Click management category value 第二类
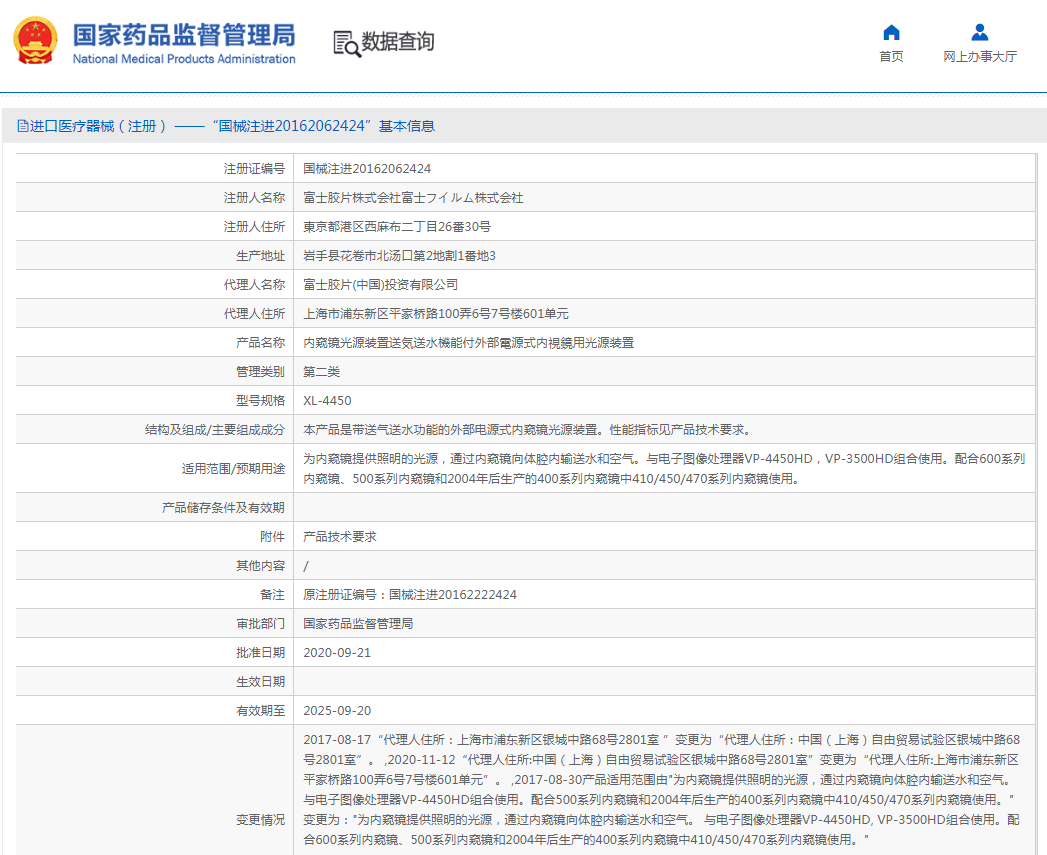Viewport: 1047px width, 855px height. click(x=322, y=371)
